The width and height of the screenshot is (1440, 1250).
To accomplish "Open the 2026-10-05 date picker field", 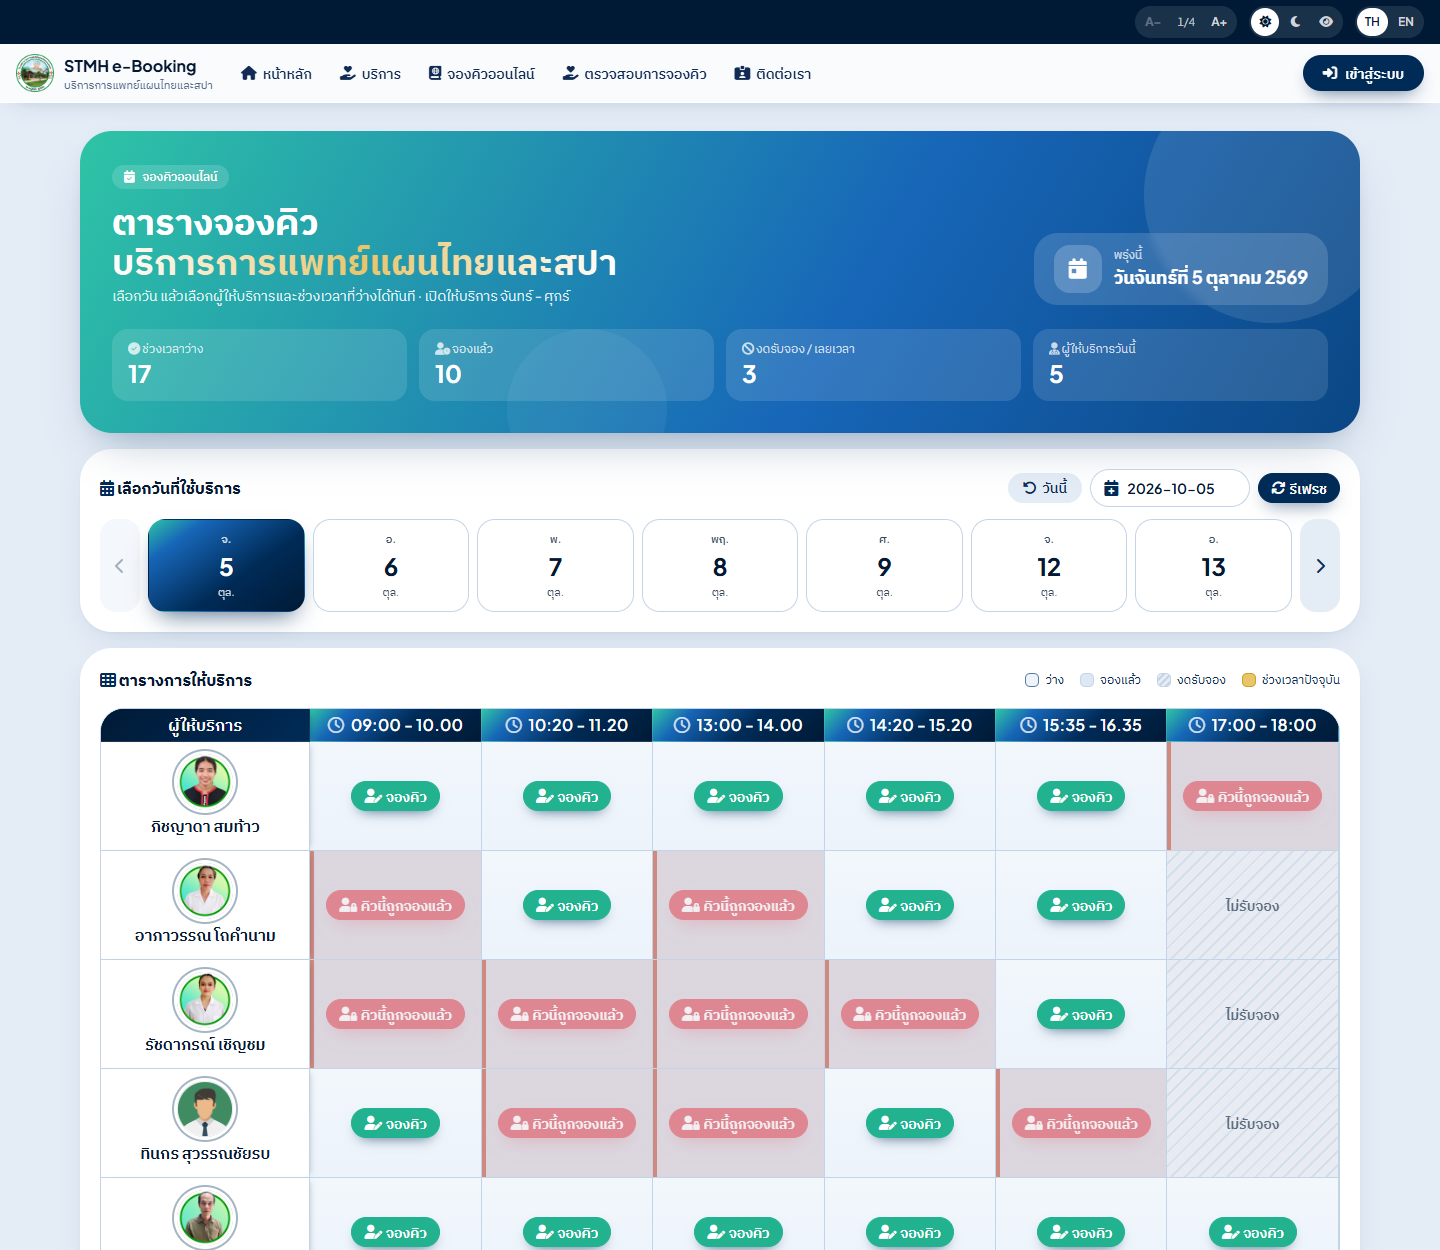I will tap(1170, 488).
